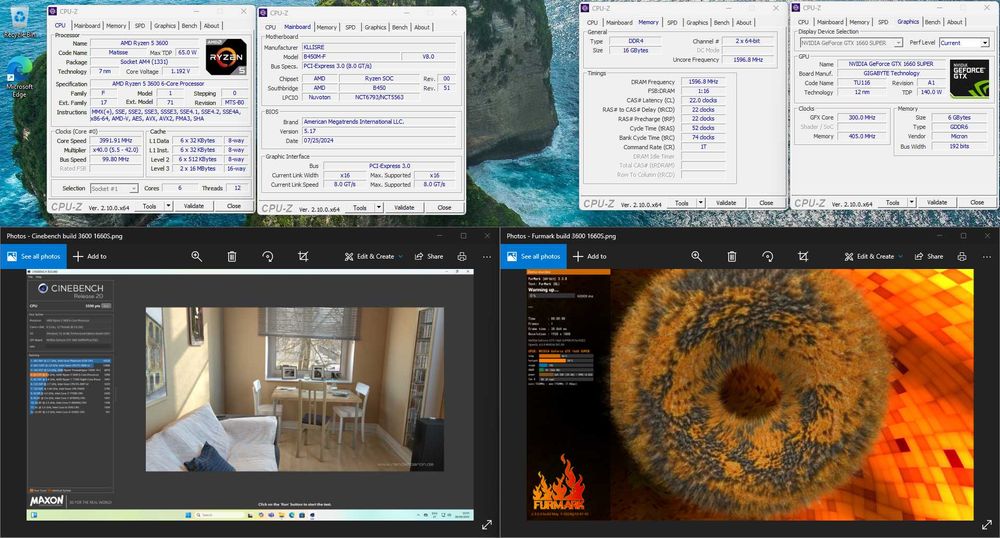The height and width of the screenshot is (538, 1000).
Task: Click the See all photos icon in the Furmark window
Action: pos(512,256)
